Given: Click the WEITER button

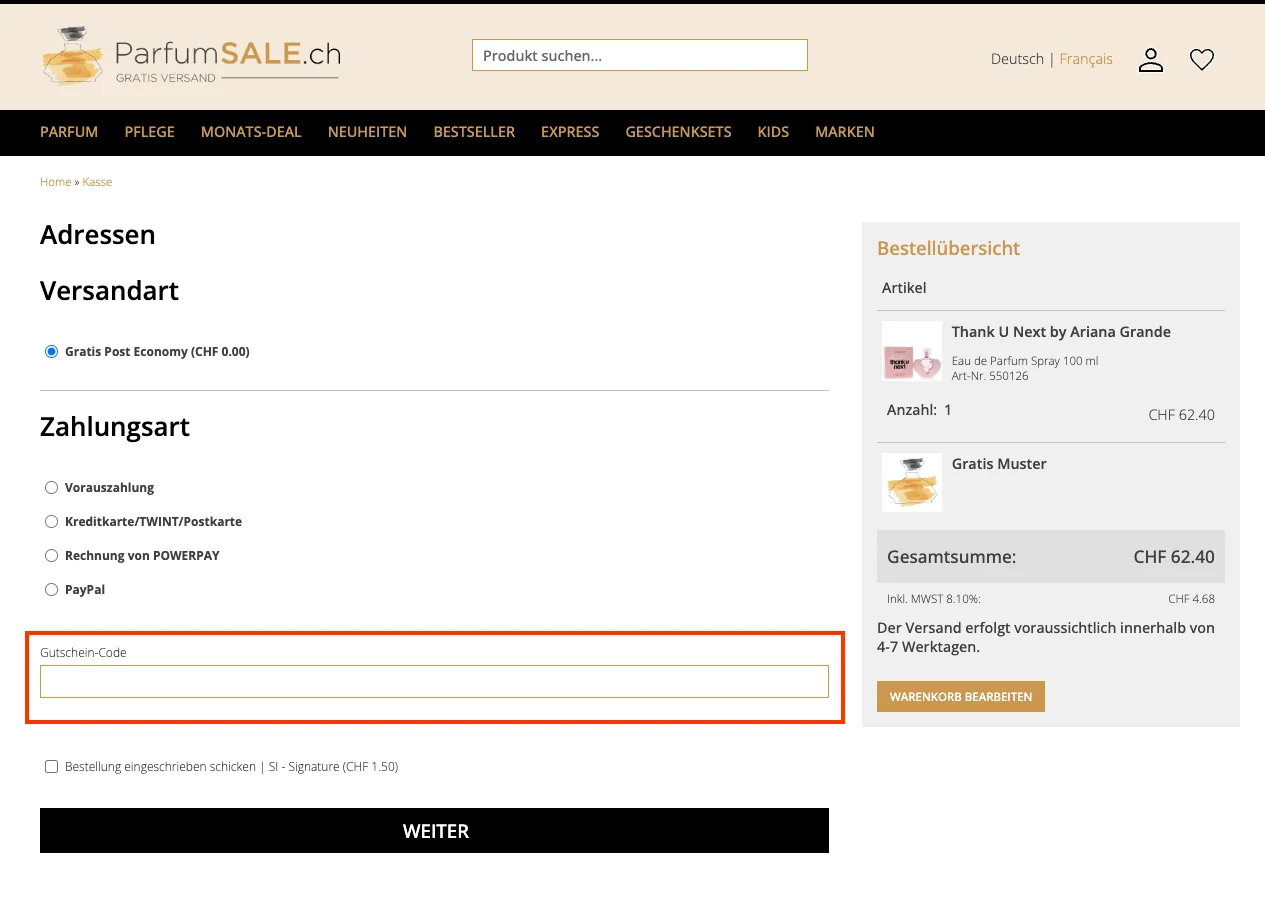Looking at the screenshot, I should point(434,831).
